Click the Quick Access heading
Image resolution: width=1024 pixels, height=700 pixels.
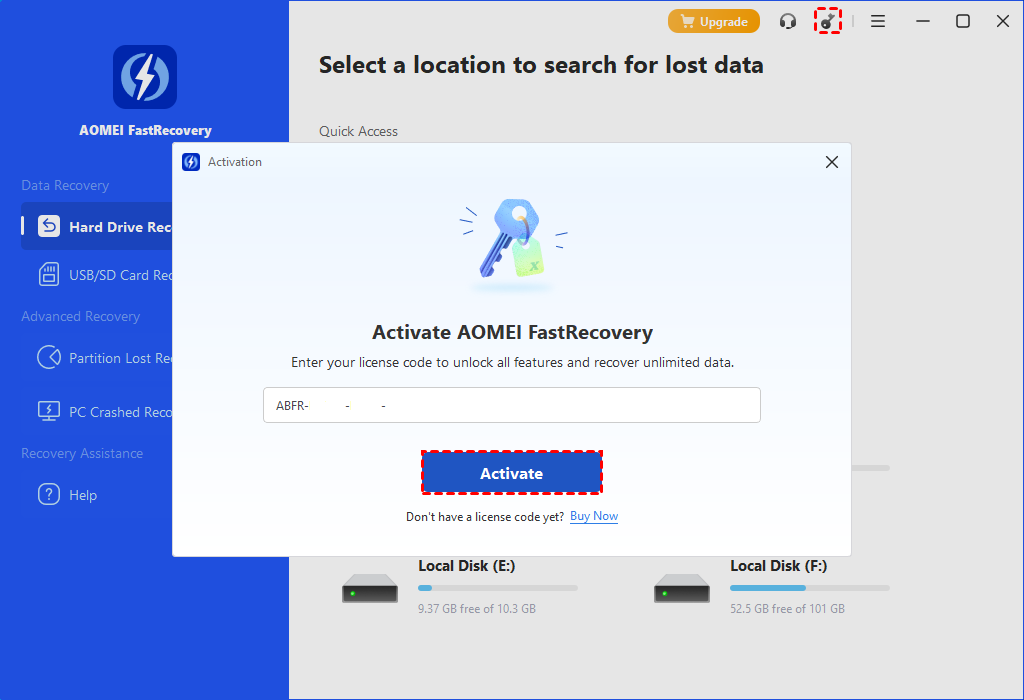pyautogui.click(x=358, y=131)
